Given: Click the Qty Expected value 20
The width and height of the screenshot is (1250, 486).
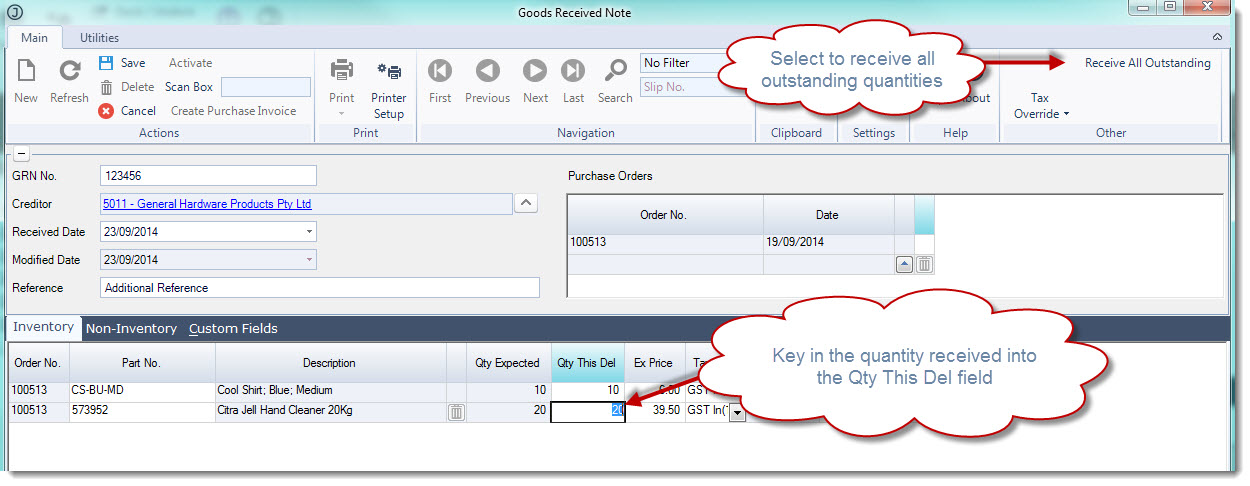Looking at the screenshot, I should 508,411.
